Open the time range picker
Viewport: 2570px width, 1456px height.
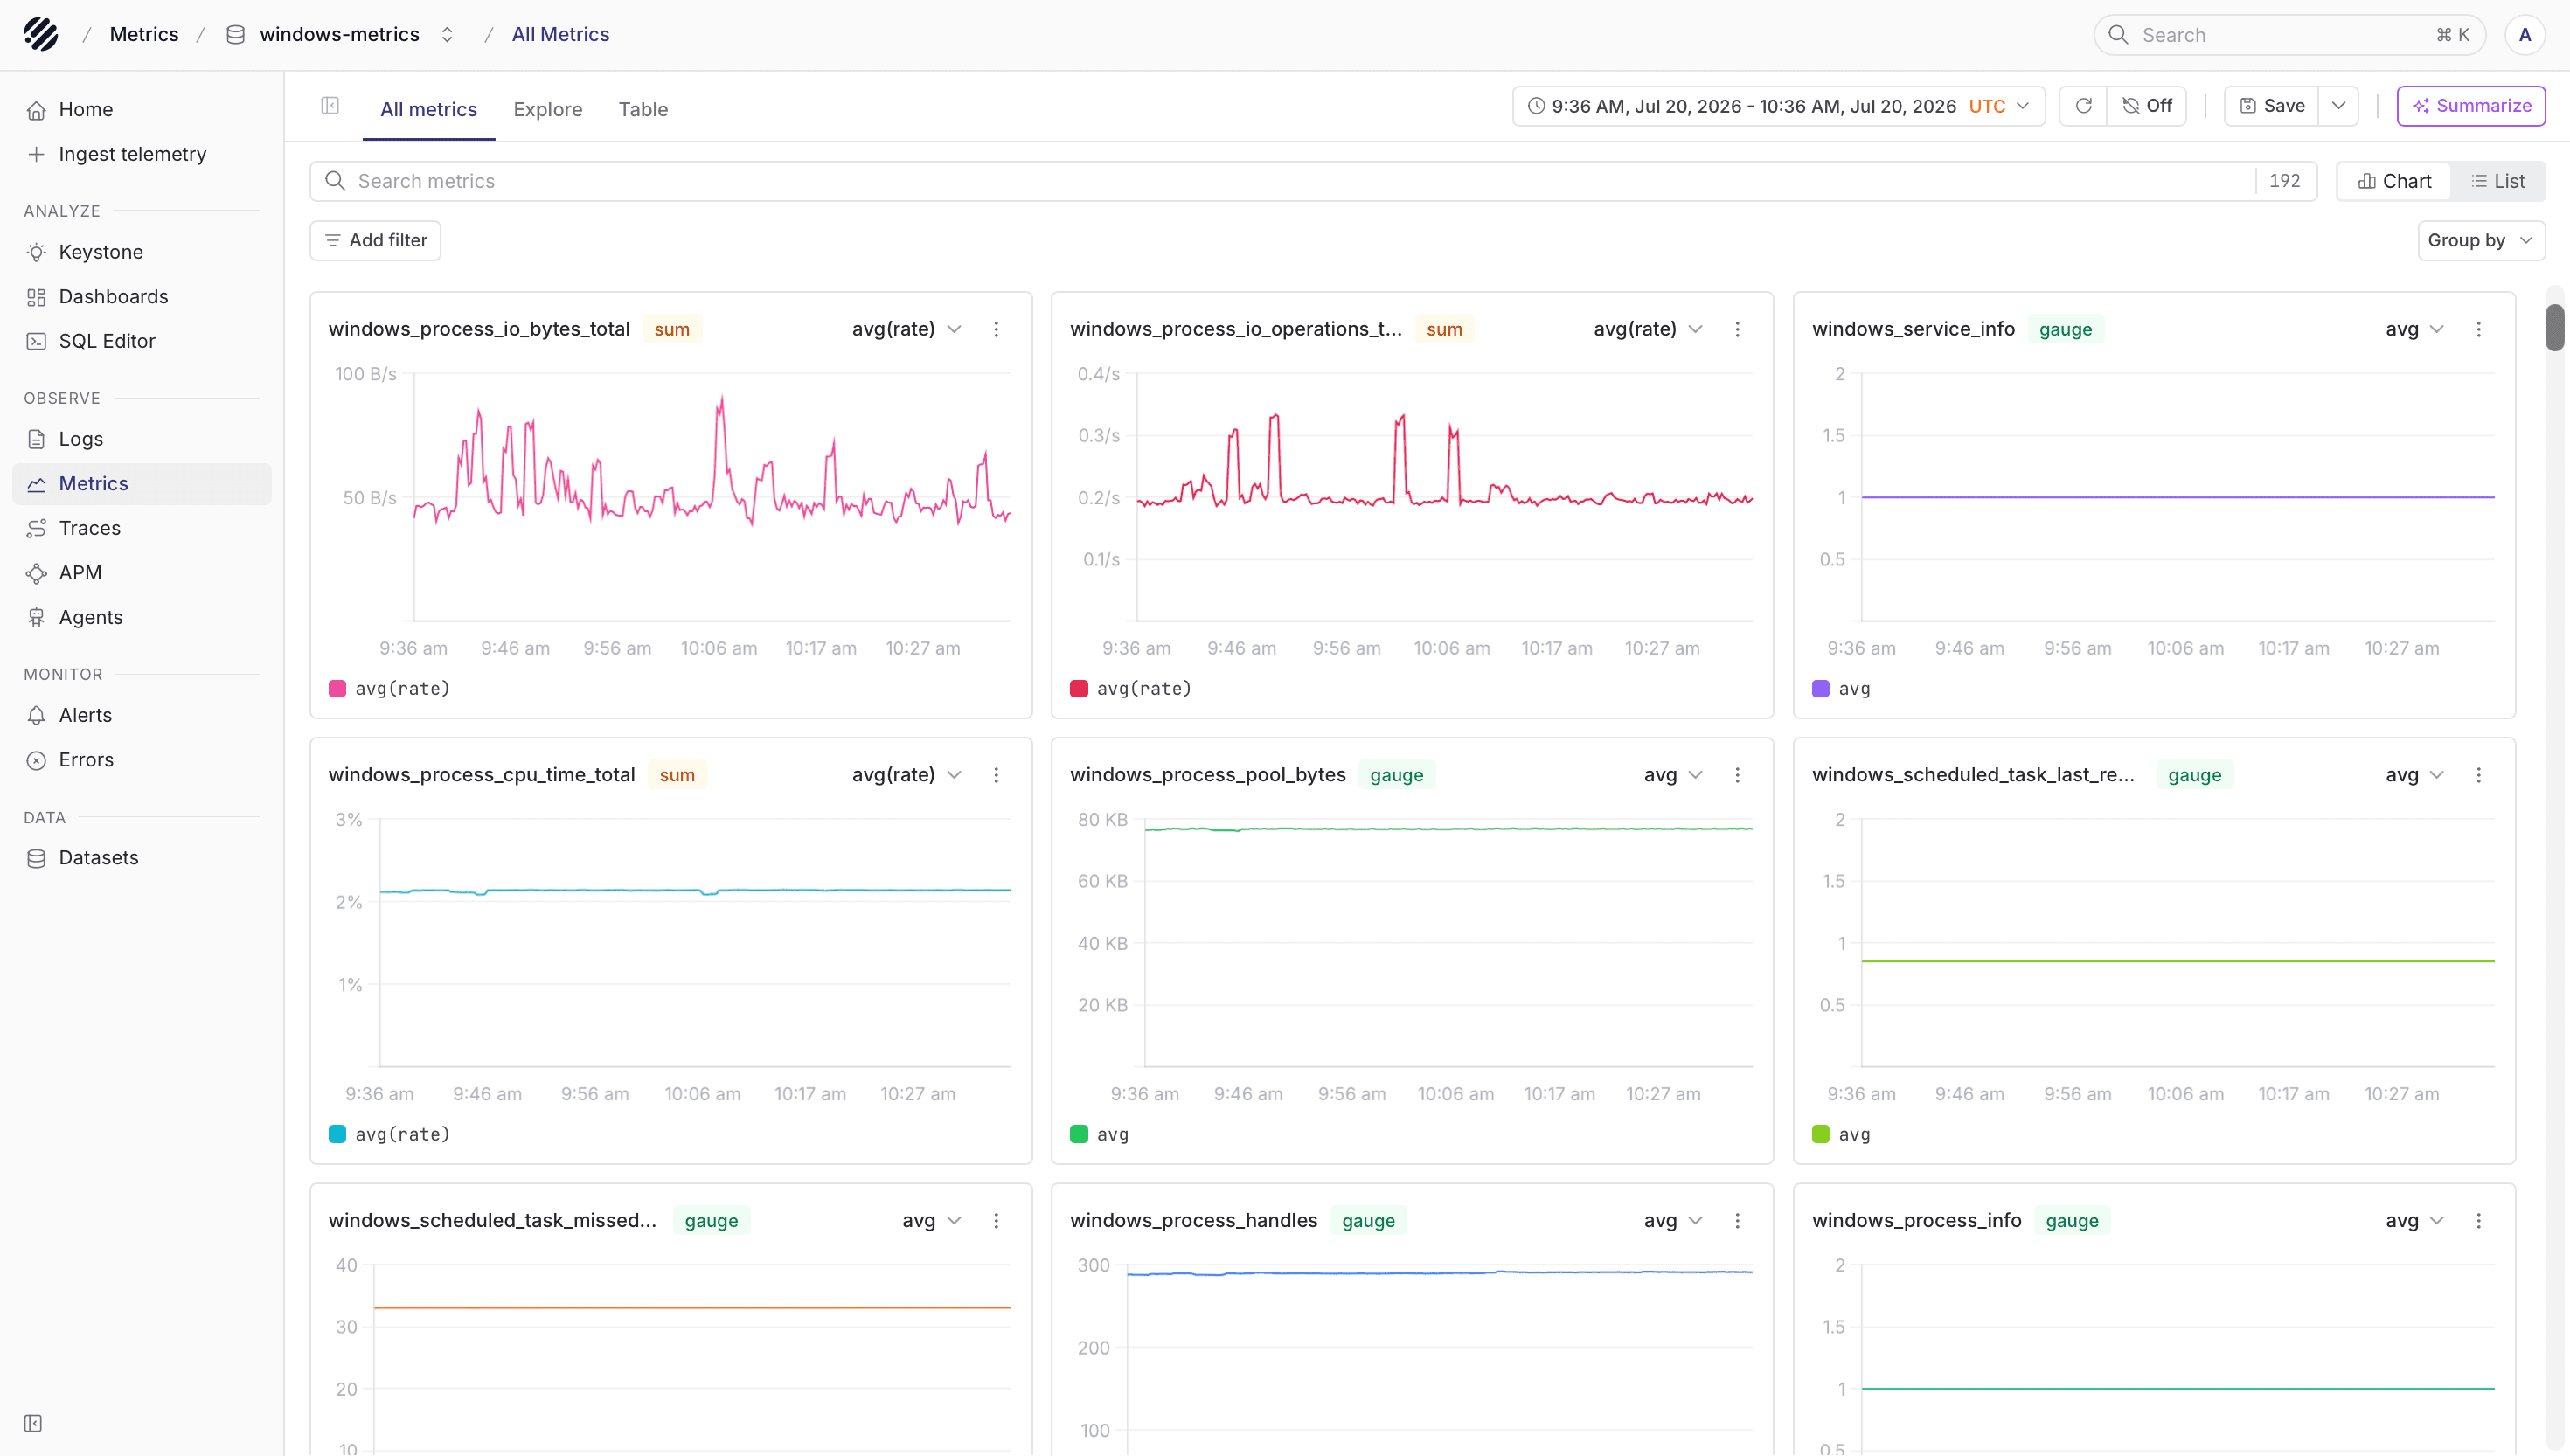click(x=1779, y=106)
